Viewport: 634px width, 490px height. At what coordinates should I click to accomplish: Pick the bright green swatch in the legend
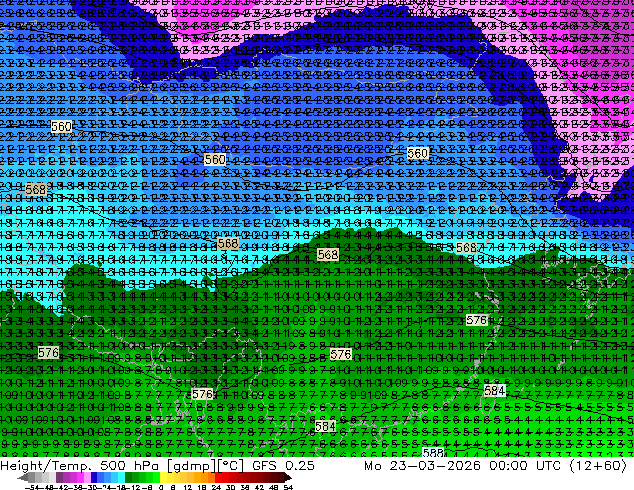point(156,477)
